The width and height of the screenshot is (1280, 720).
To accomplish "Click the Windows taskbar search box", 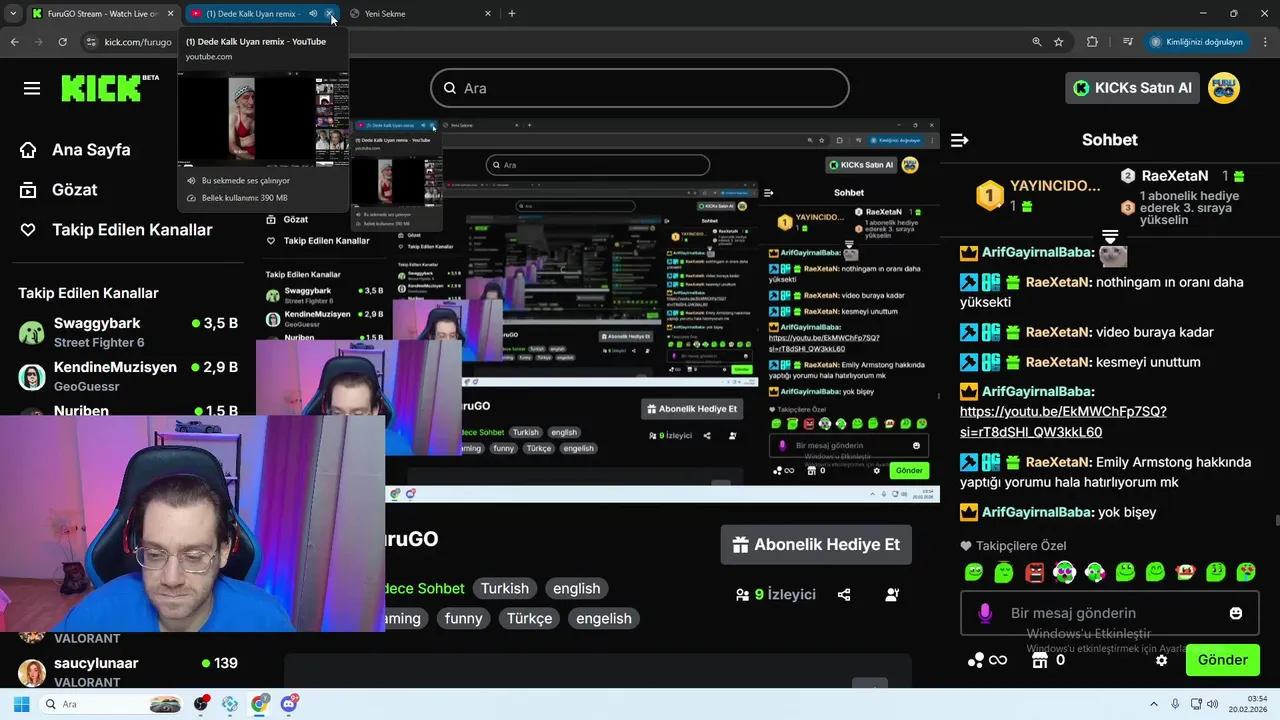I will (112, 704).
